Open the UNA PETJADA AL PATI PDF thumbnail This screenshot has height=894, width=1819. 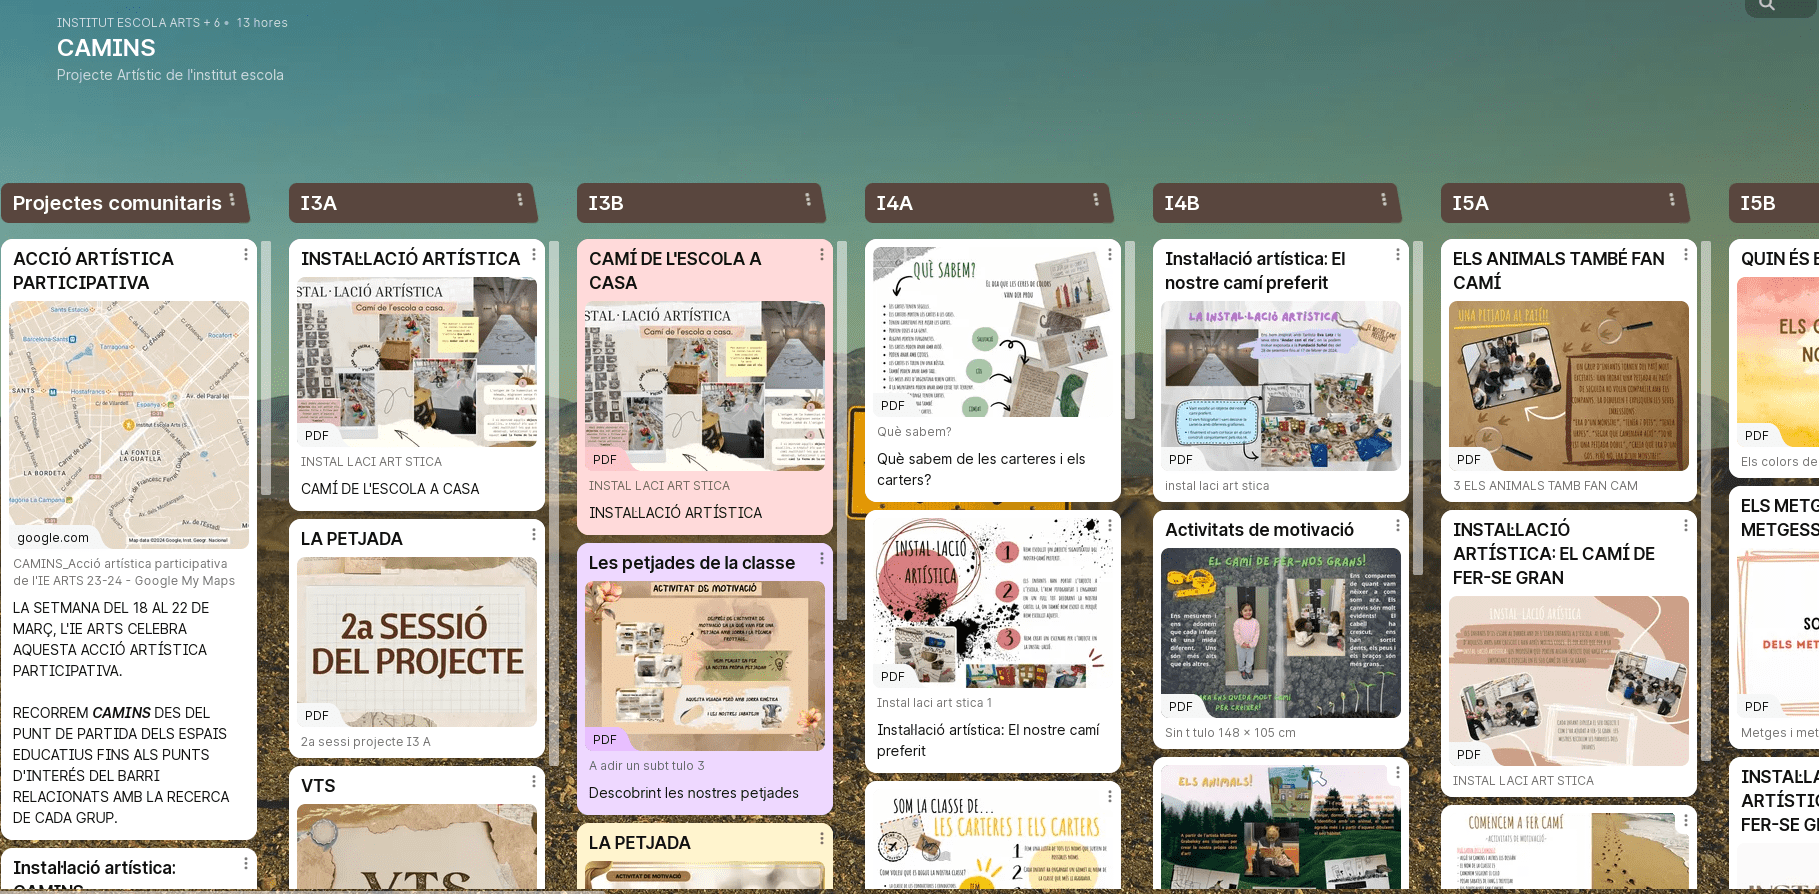(x=1569, y=386)
